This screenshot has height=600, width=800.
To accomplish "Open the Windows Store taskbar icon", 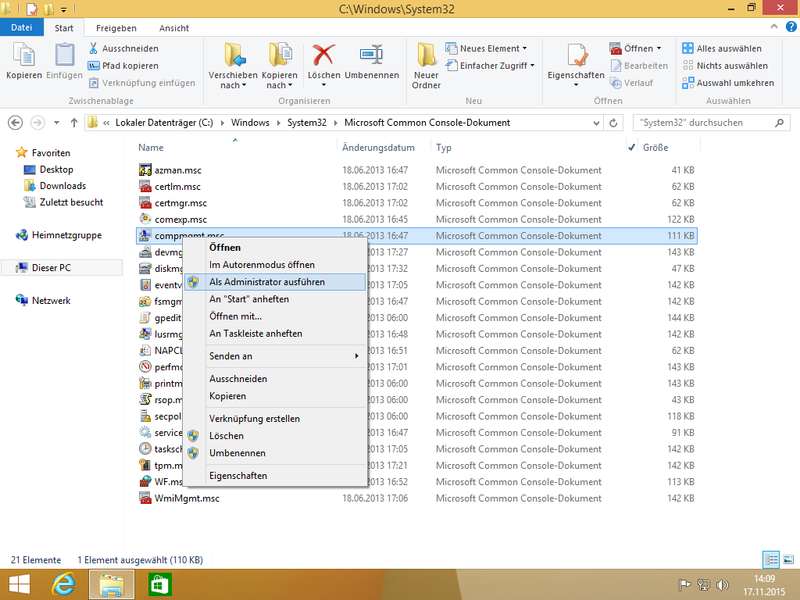I will [x=157, y=583].
